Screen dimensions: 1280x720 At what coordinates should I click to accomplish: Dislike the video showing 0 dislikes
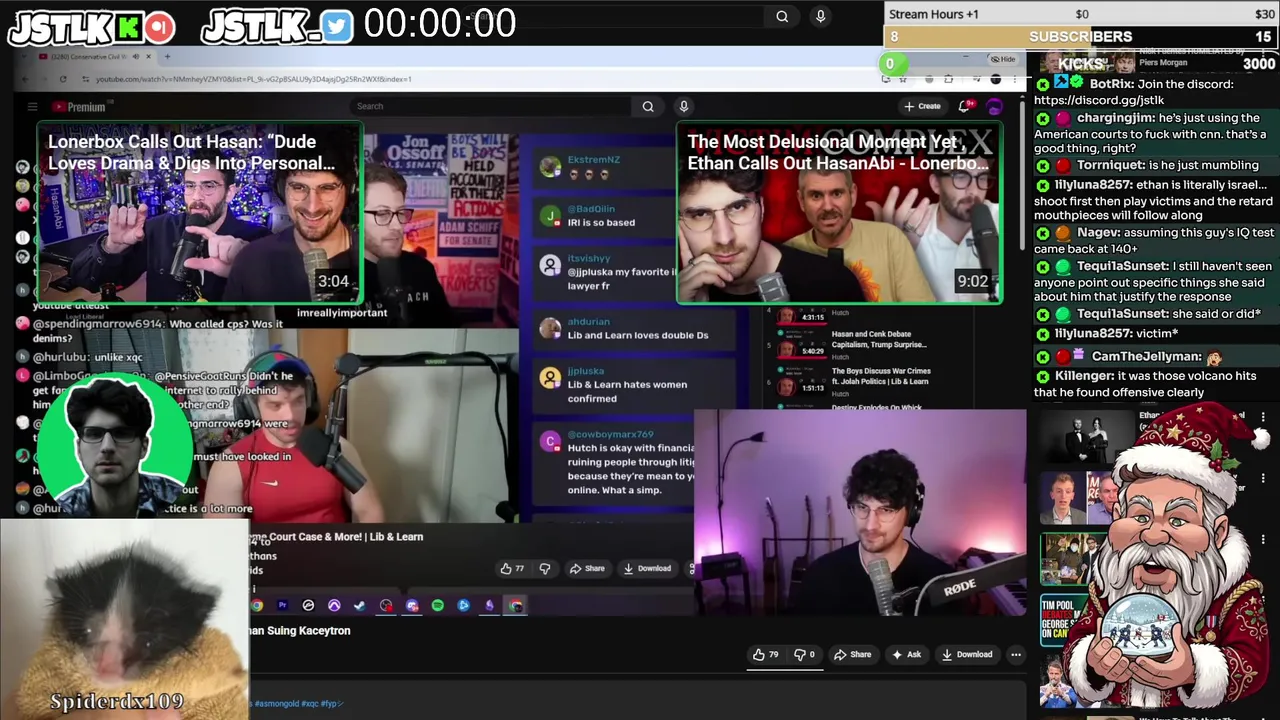click(x=805, y=654)
